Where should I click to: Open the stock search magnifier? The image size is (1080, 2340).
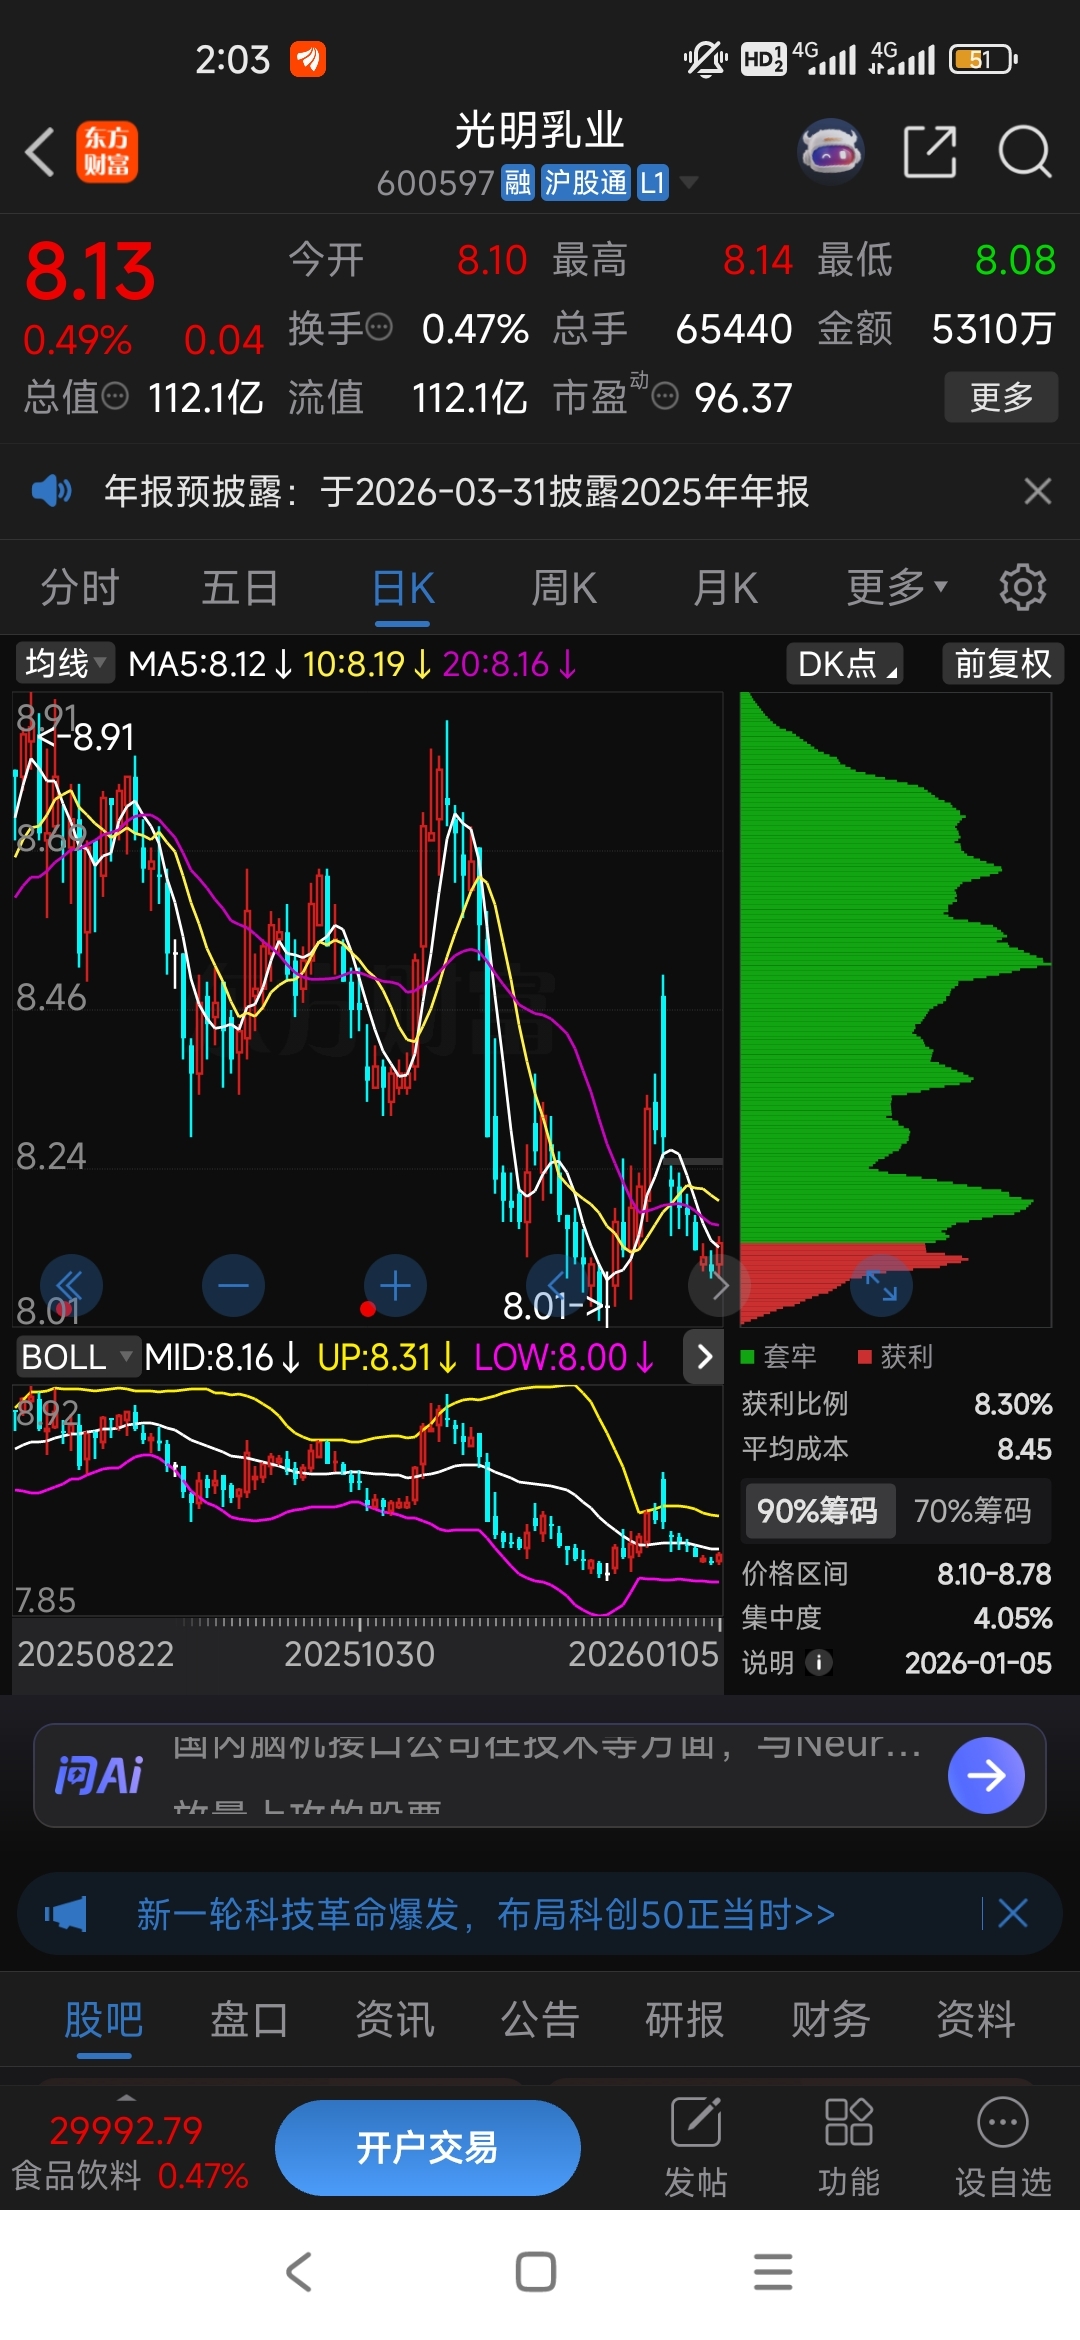pyautogui.click(x=1025, y=152)
